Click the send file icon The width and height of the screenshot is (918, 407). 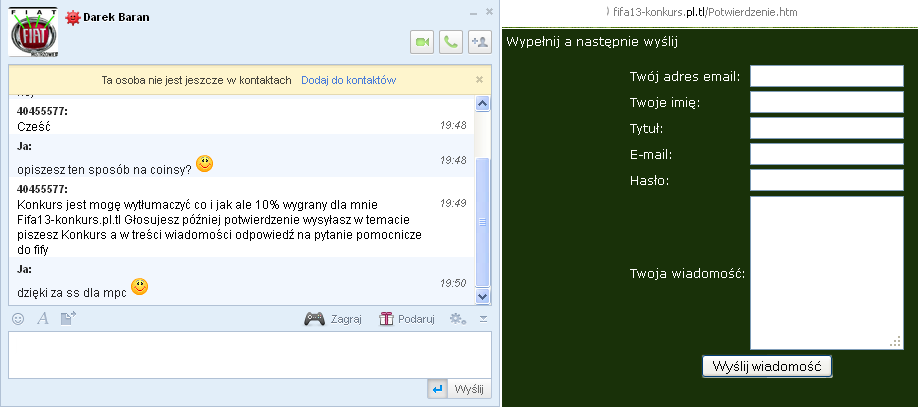pos(68,319)
